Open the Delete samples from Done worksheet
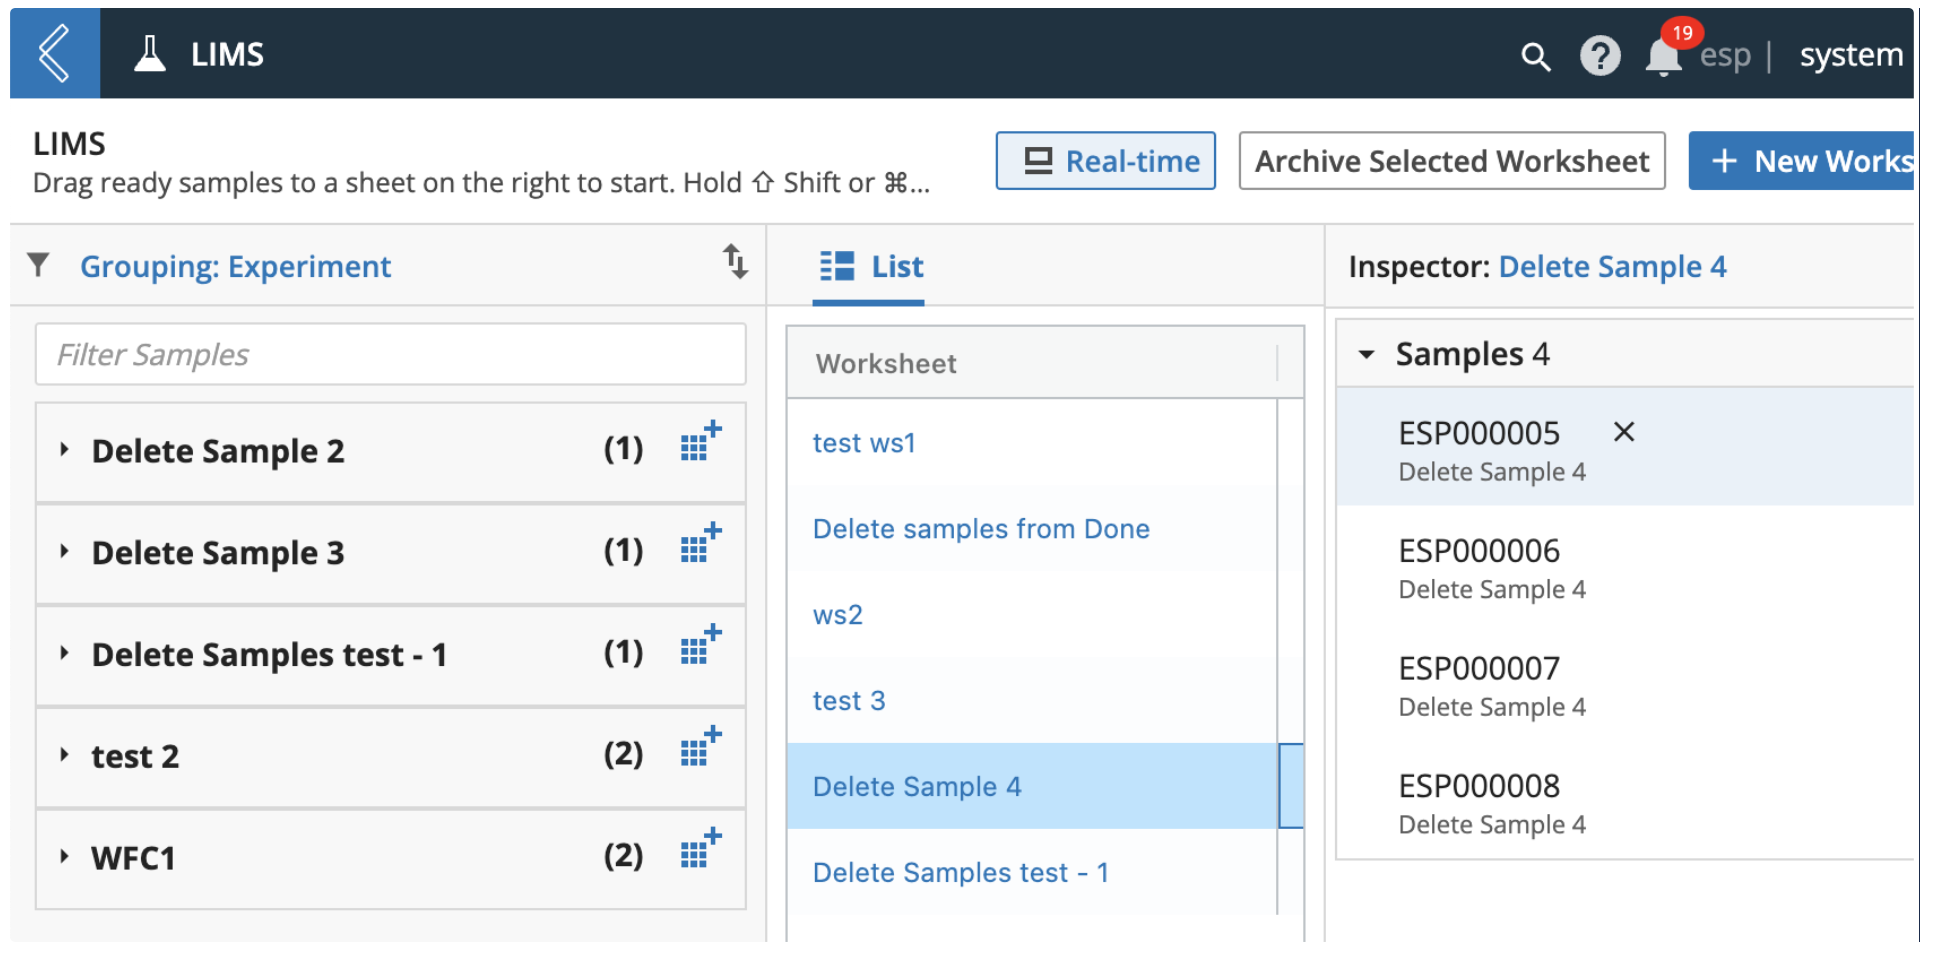The image size is (1942, 972). pos(981,529)
